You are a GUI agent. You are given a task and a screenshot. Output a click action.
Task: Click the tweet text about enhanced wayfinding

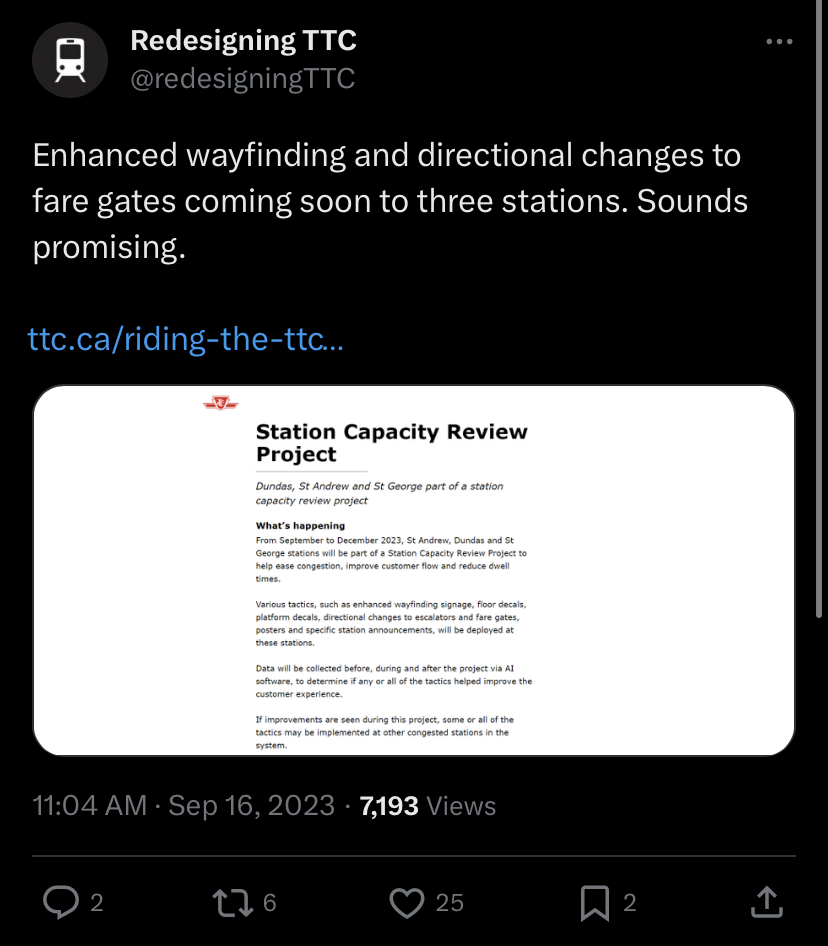tap(390, 200)
